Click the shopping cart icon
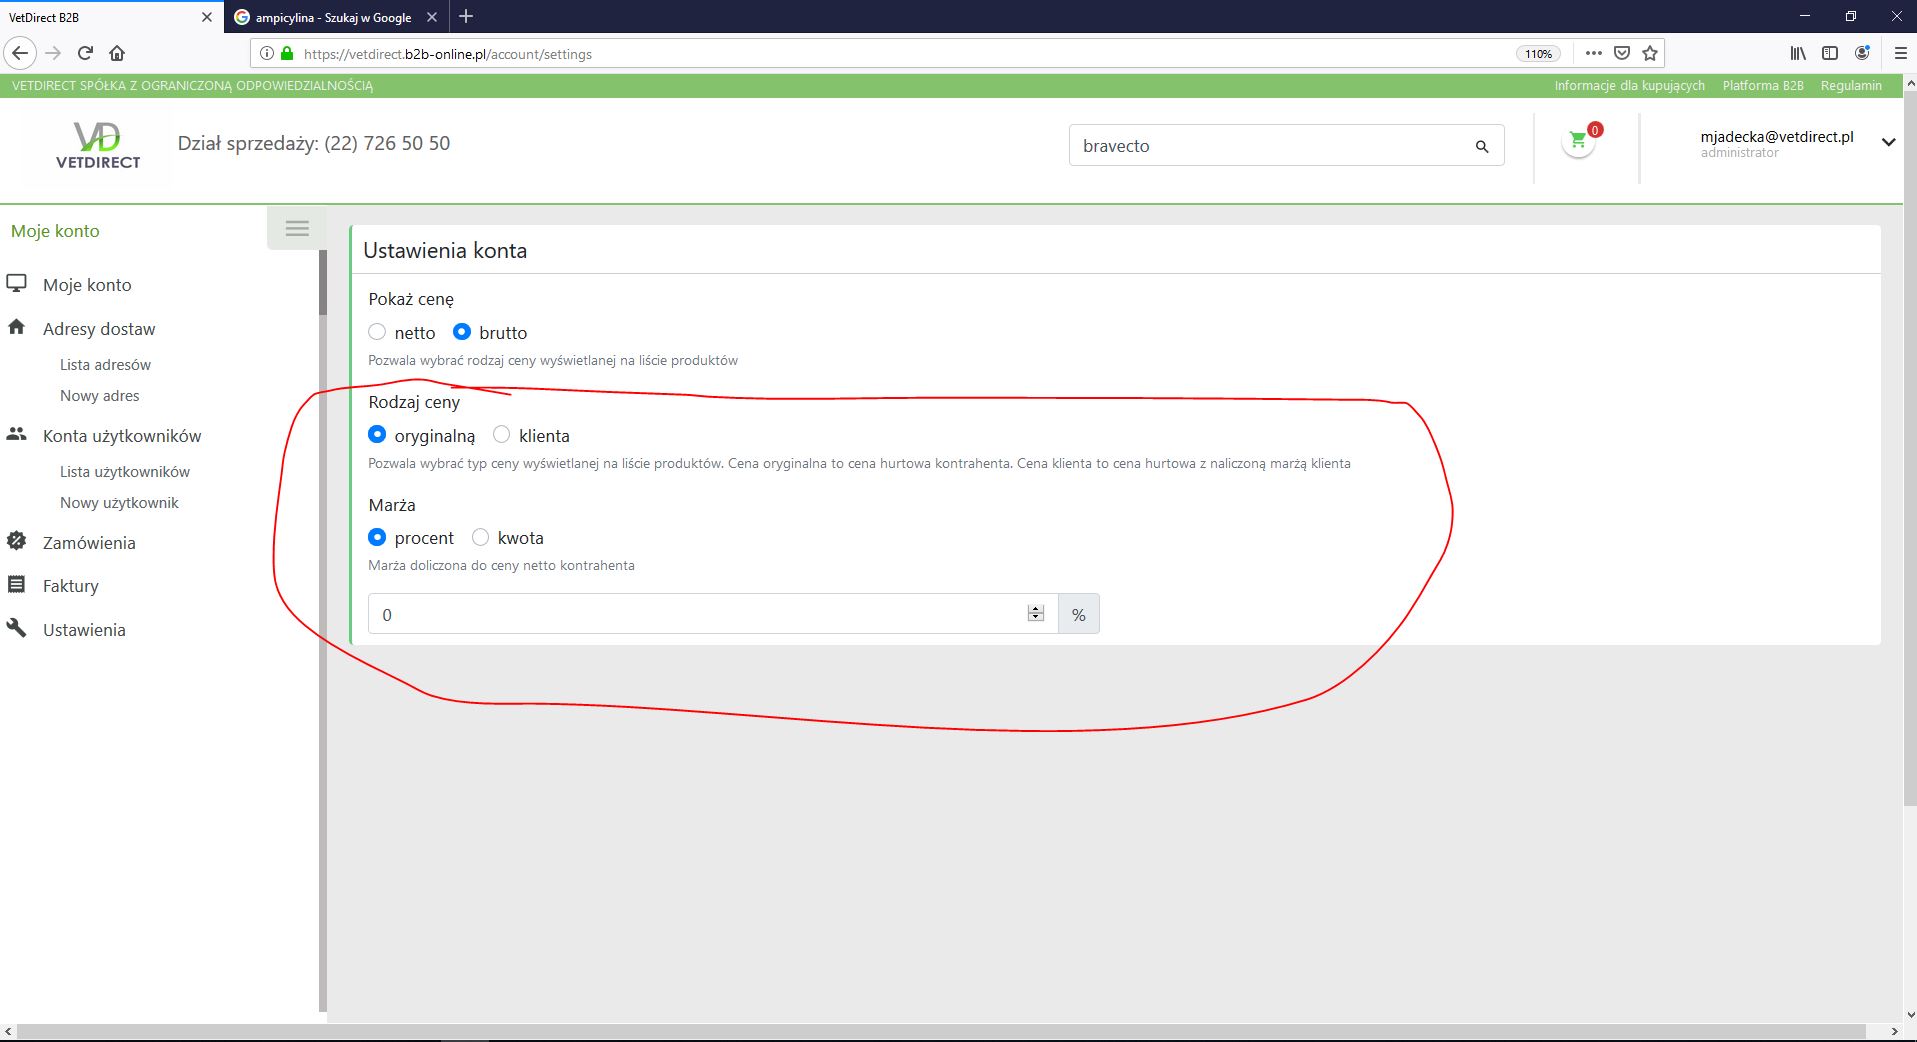1917x1042 pixels. coord(1578,142)
